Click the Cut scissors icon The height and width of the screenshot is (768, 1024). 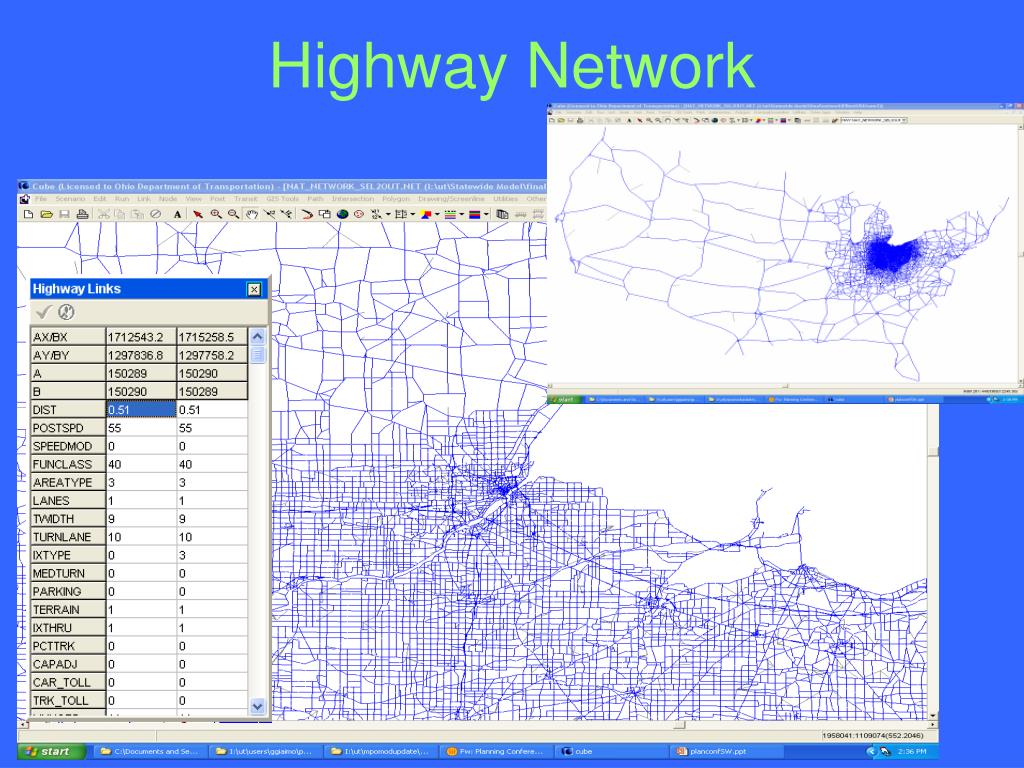tap(103, 214)
